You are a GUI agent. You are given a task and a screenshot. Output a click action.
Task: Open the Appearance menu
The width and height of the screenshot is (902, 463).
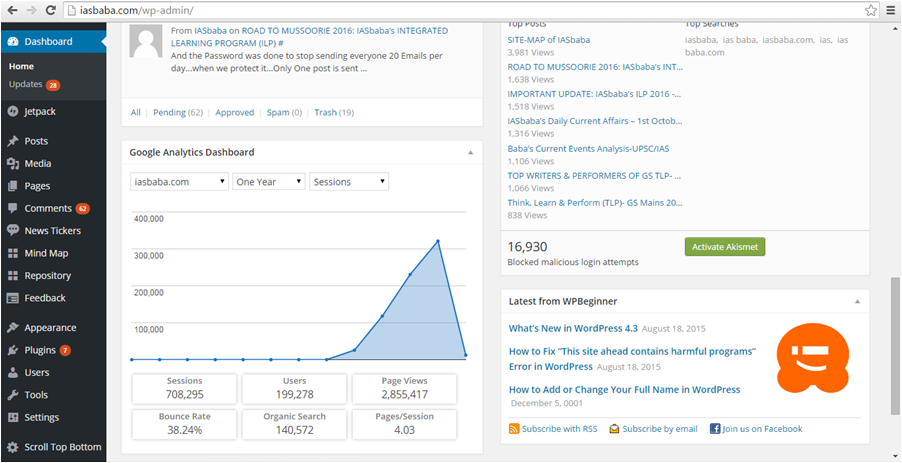[x=53, y=328]
